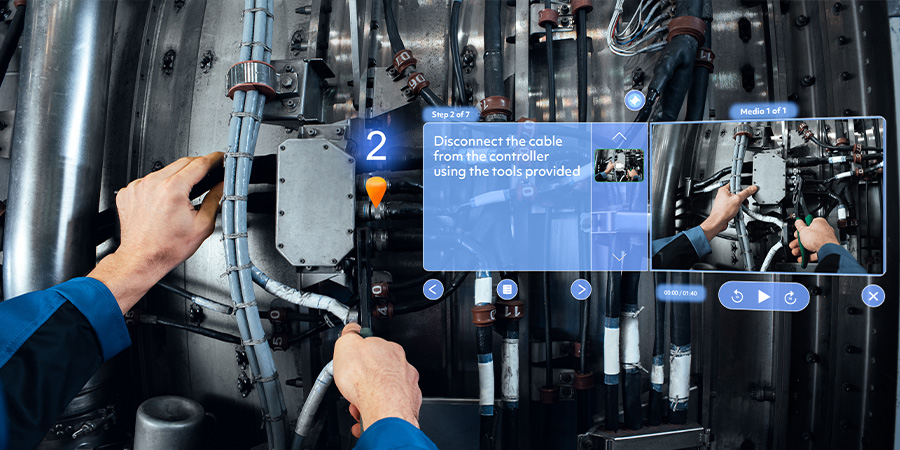Go to the previous step arrow
The image size is (900, 450).
(x=433, y=289)
